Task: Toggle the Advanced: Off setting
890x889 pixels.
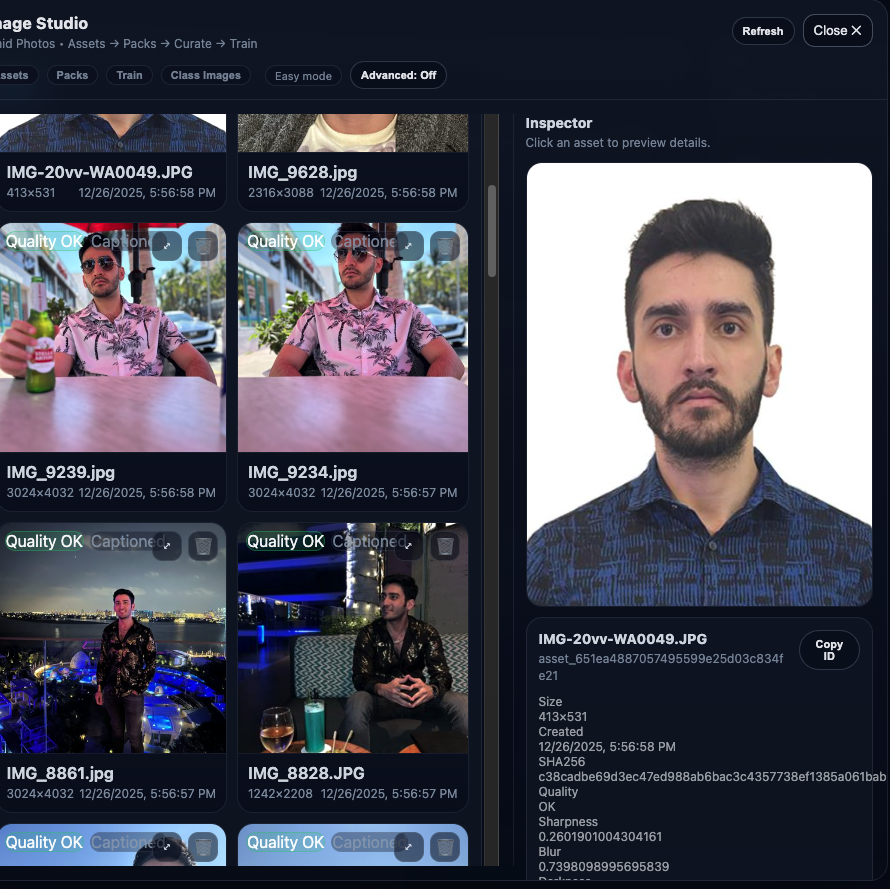Action: pyautogui.click(x=398, y=76)
